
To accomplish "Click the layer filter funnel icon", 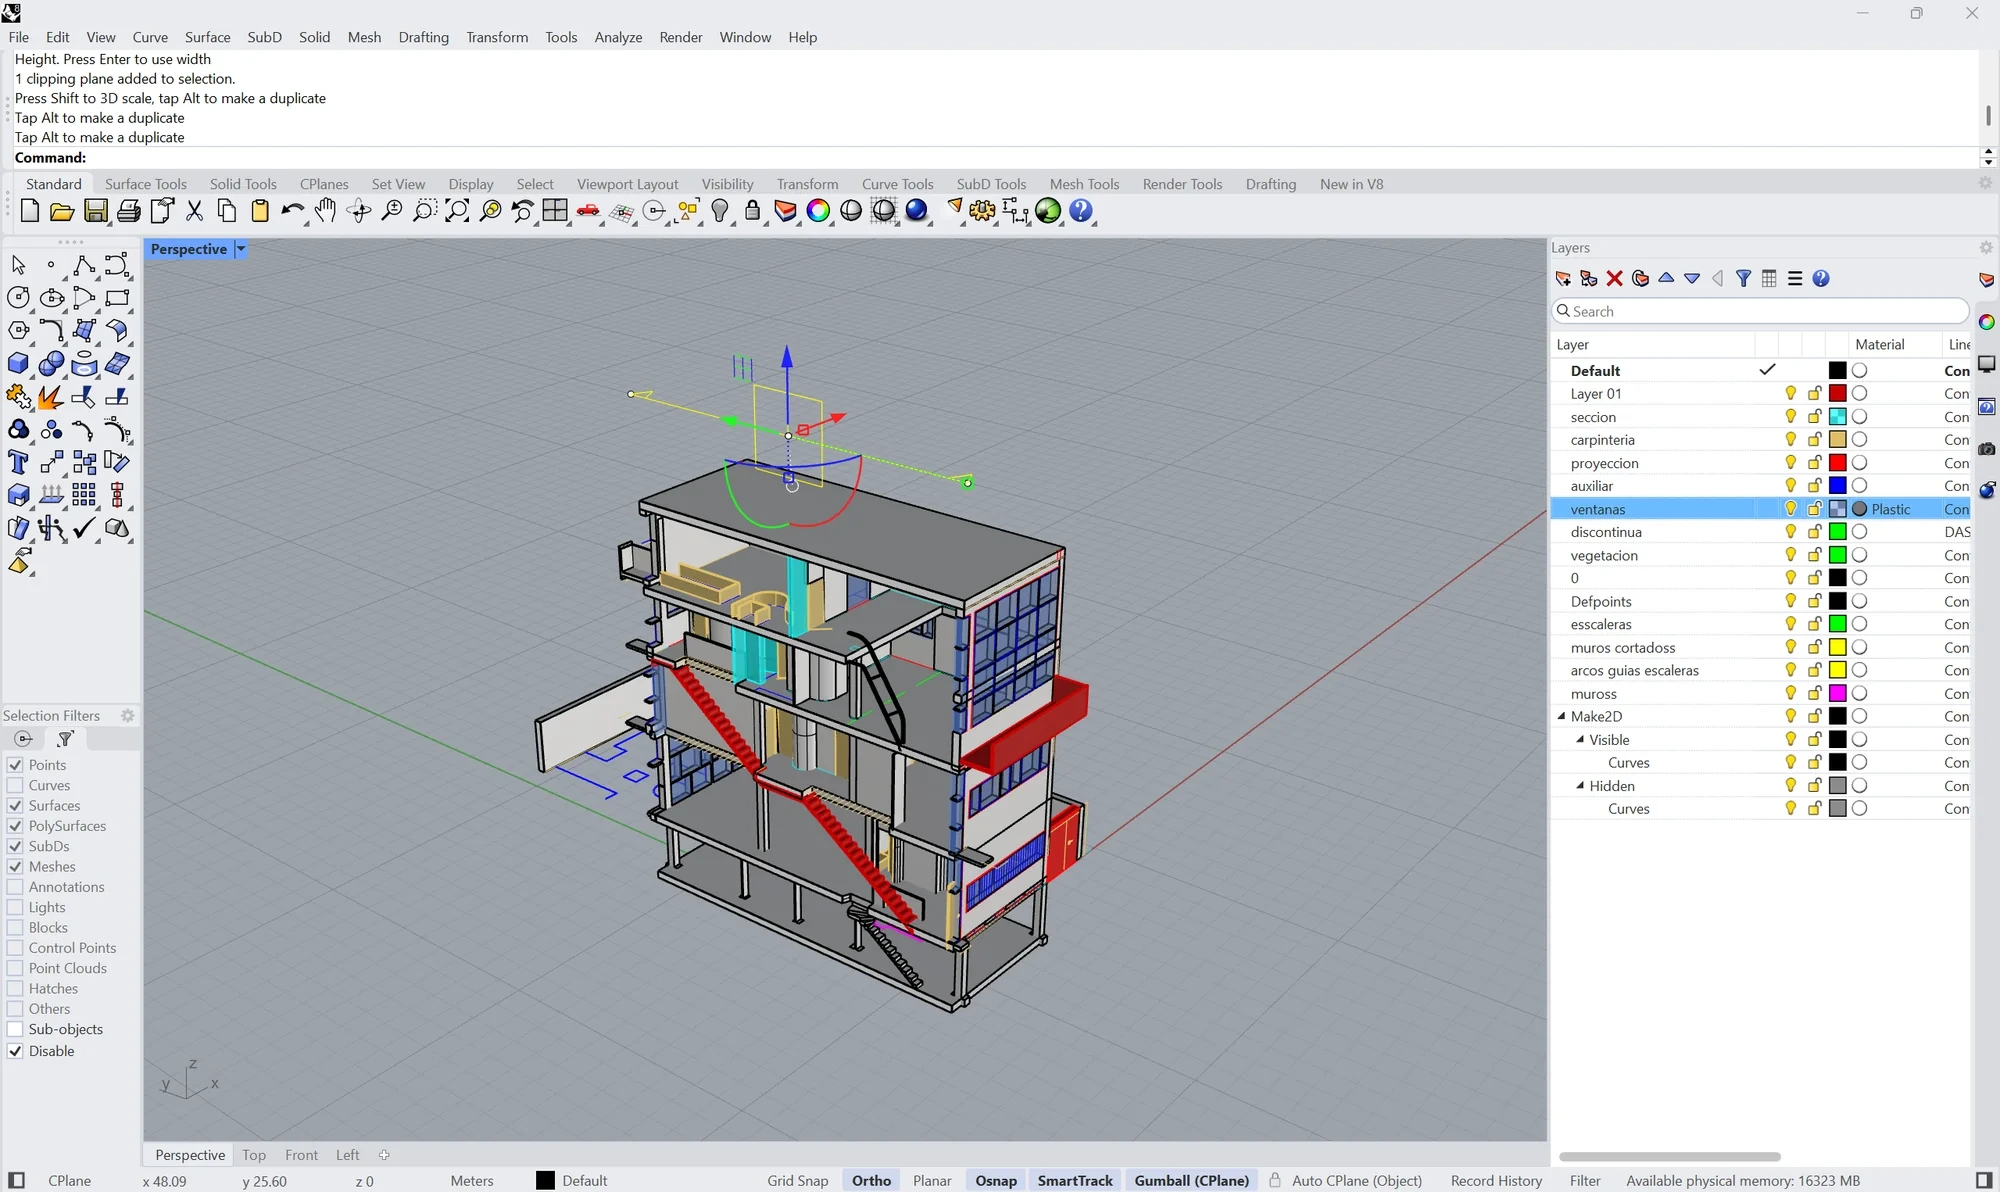I will click(1743, 279).
